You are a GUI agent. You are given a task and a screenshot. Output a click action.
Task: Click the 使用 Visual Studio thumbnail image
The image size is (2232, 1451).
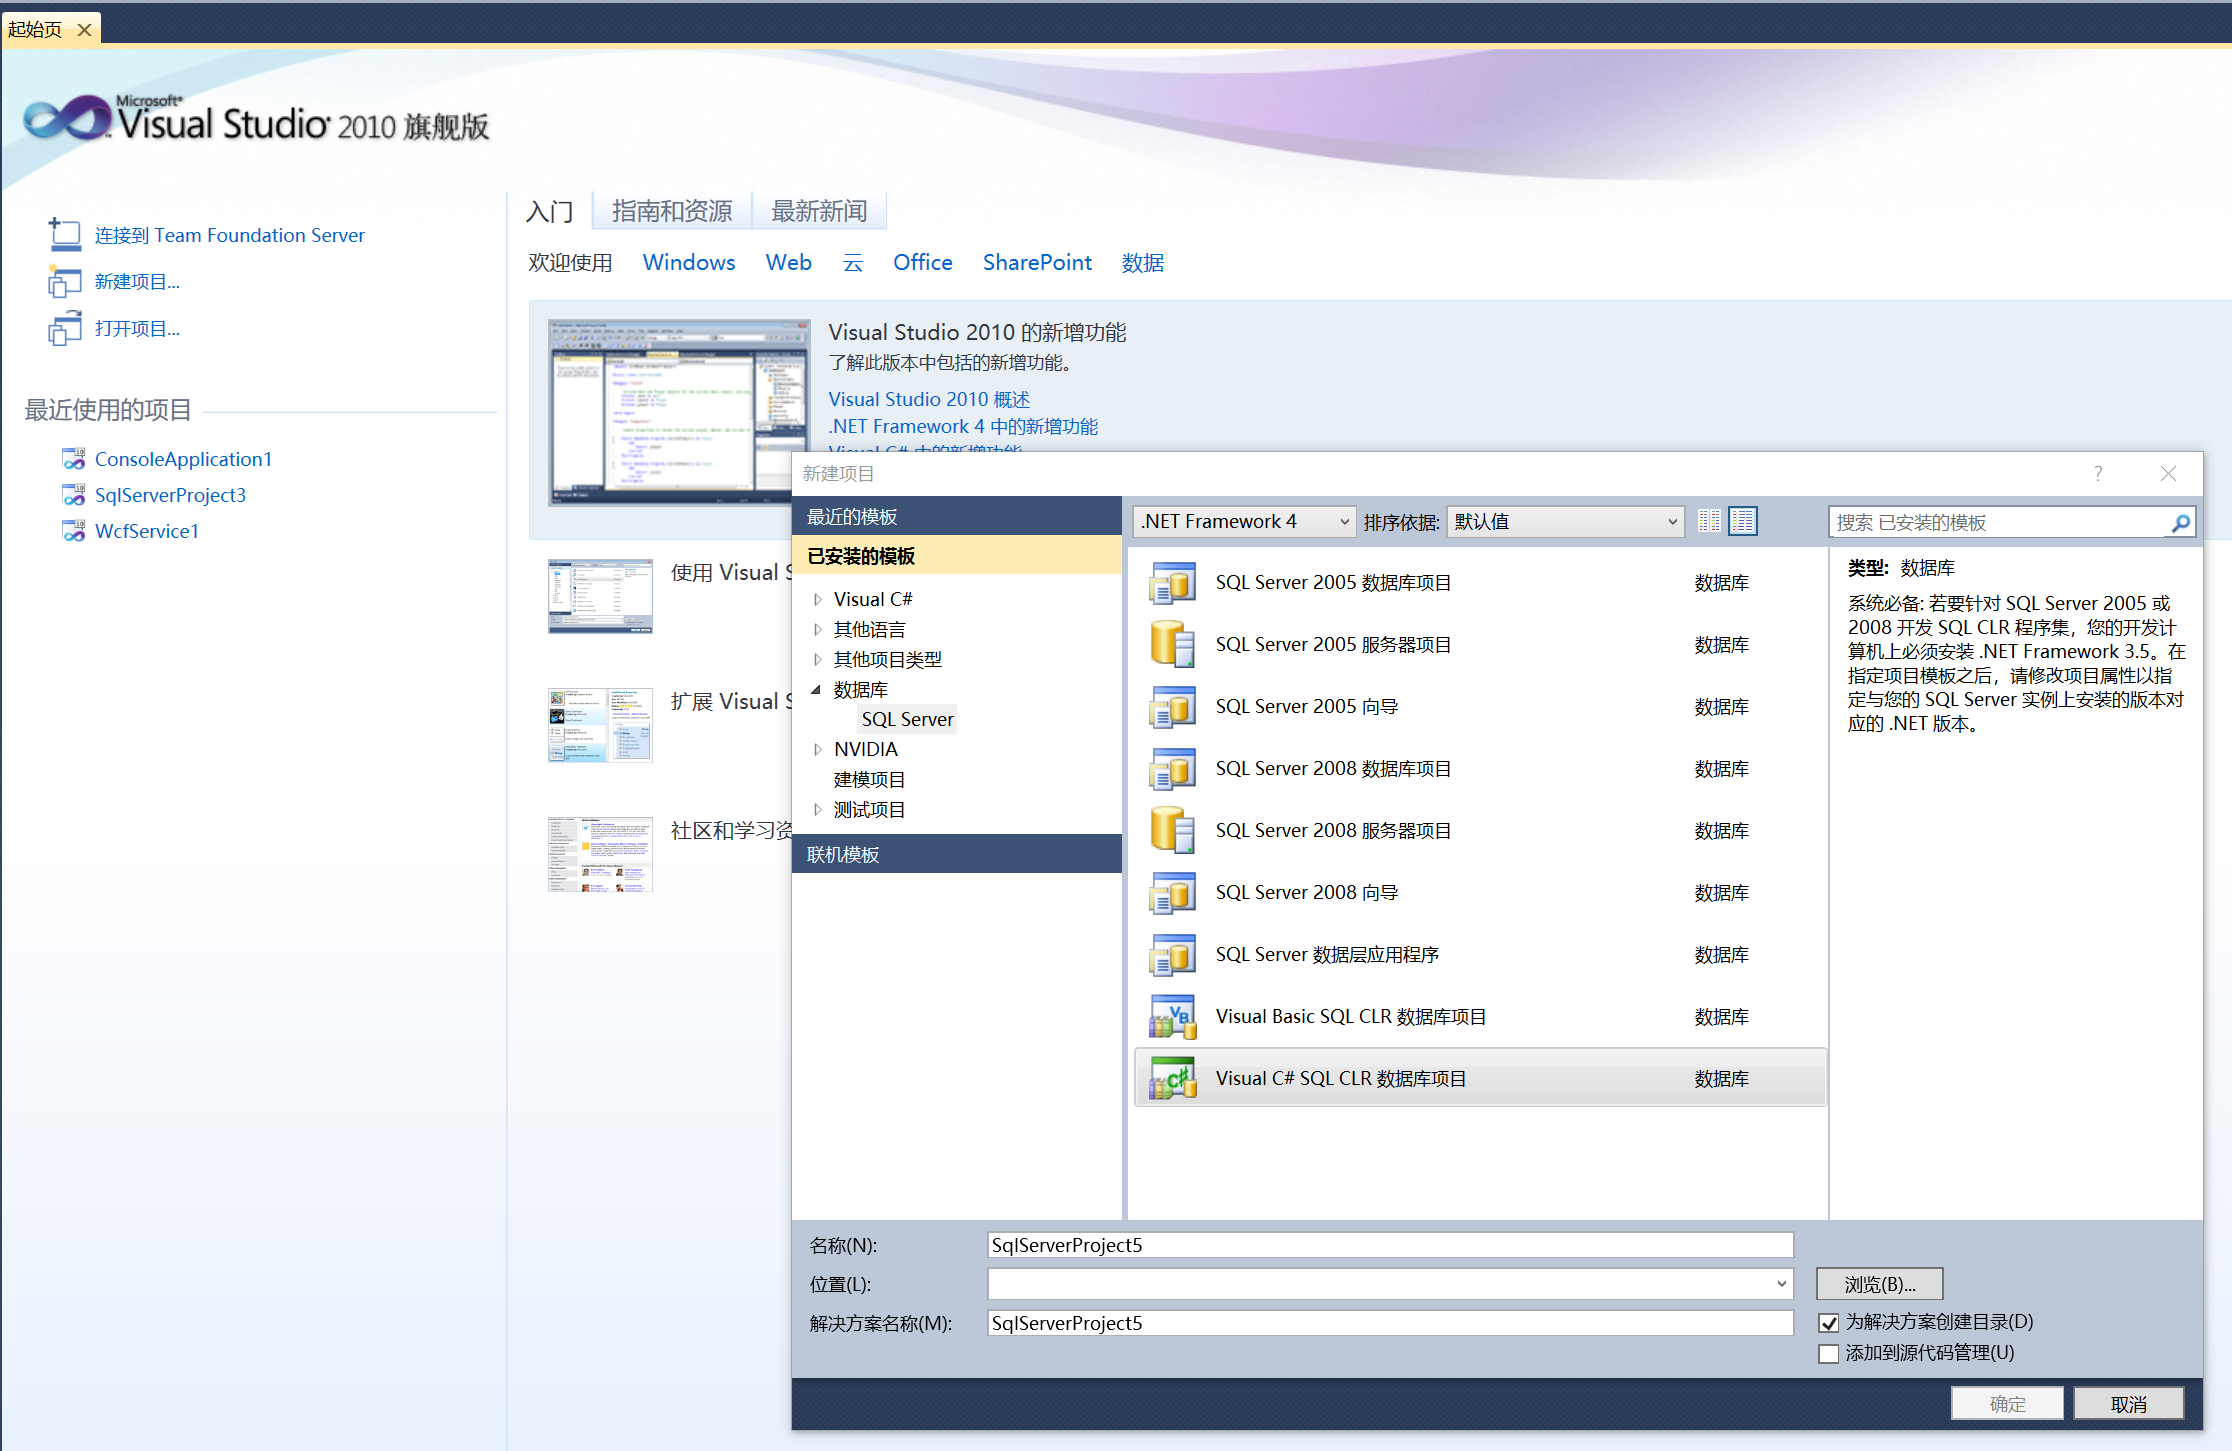[x=600, y=596]
